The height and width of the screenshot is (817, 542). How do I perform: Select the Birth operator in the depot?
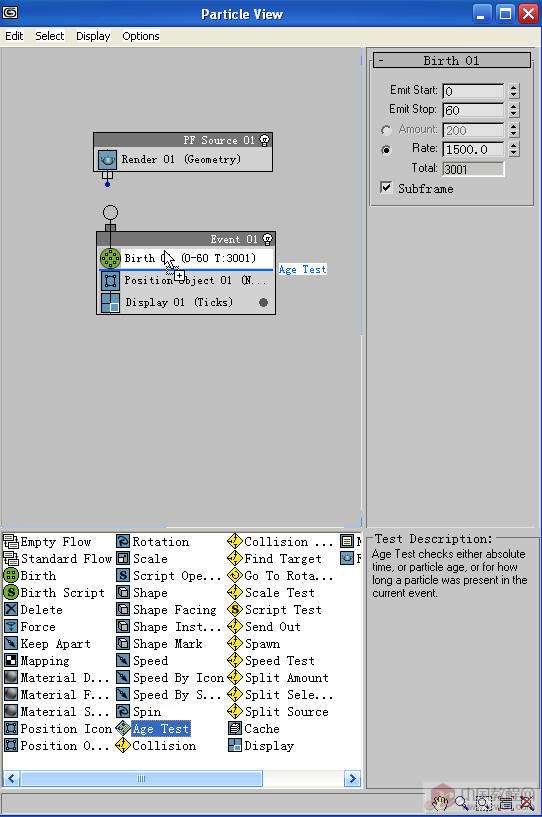tap(30, 576)
